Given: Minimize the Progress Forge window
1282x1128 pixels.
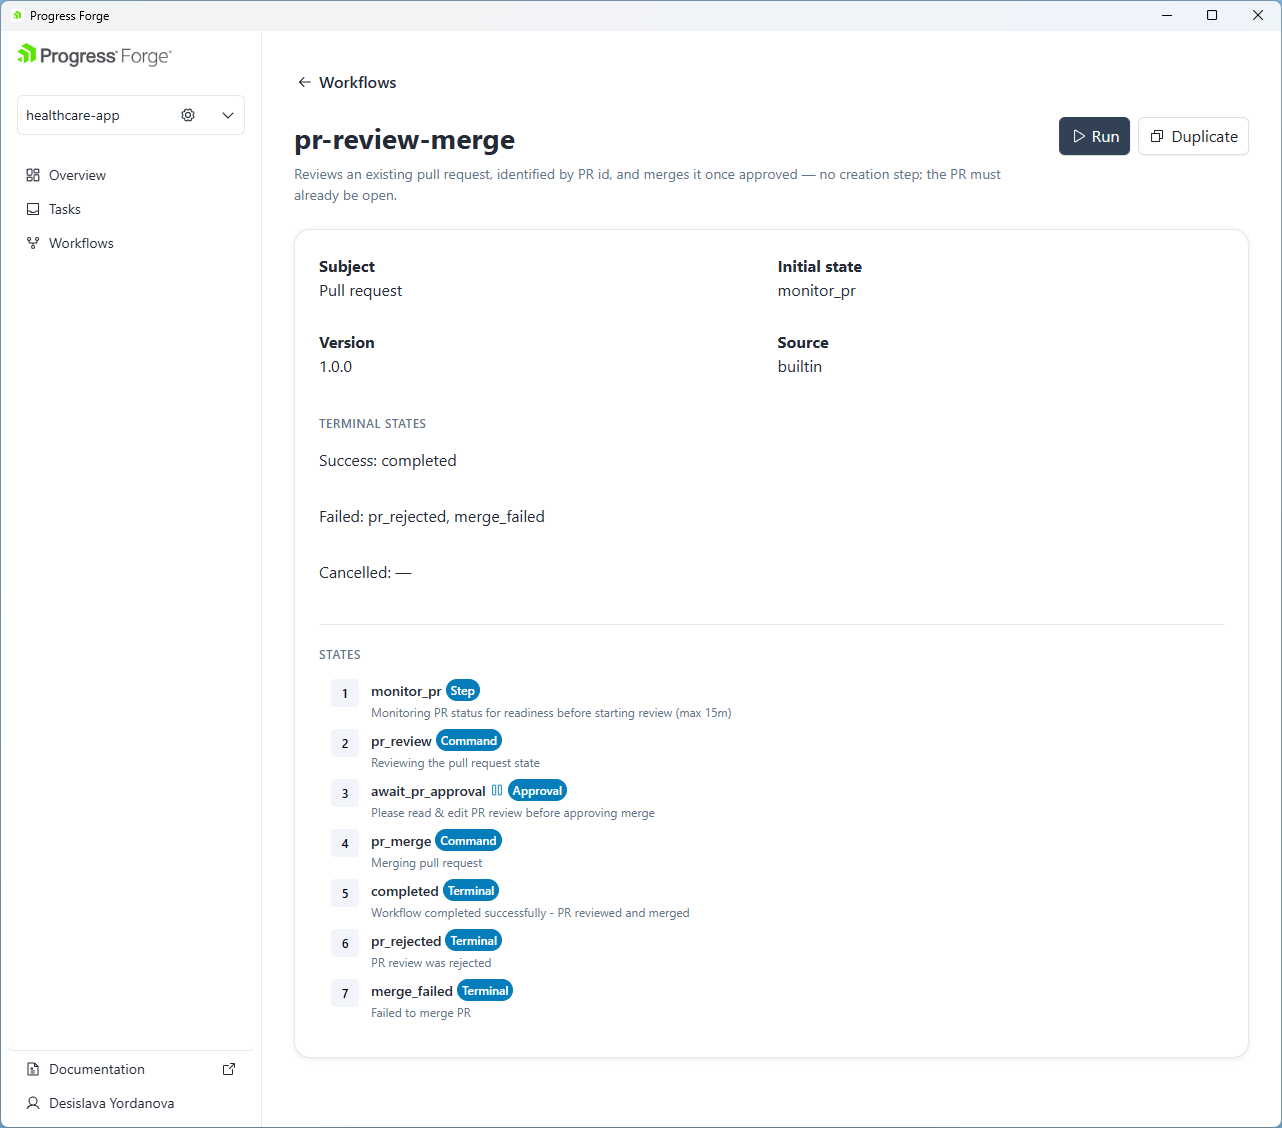Looking at the screenshot, I should (x=1167, y=15).
